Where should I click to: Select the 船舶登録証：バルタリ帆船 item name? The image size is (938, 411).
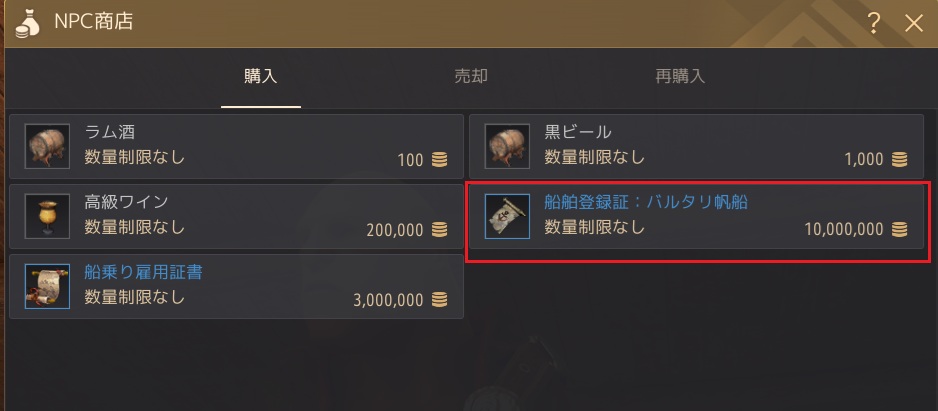pyautogui.click(x=646, y=202)
